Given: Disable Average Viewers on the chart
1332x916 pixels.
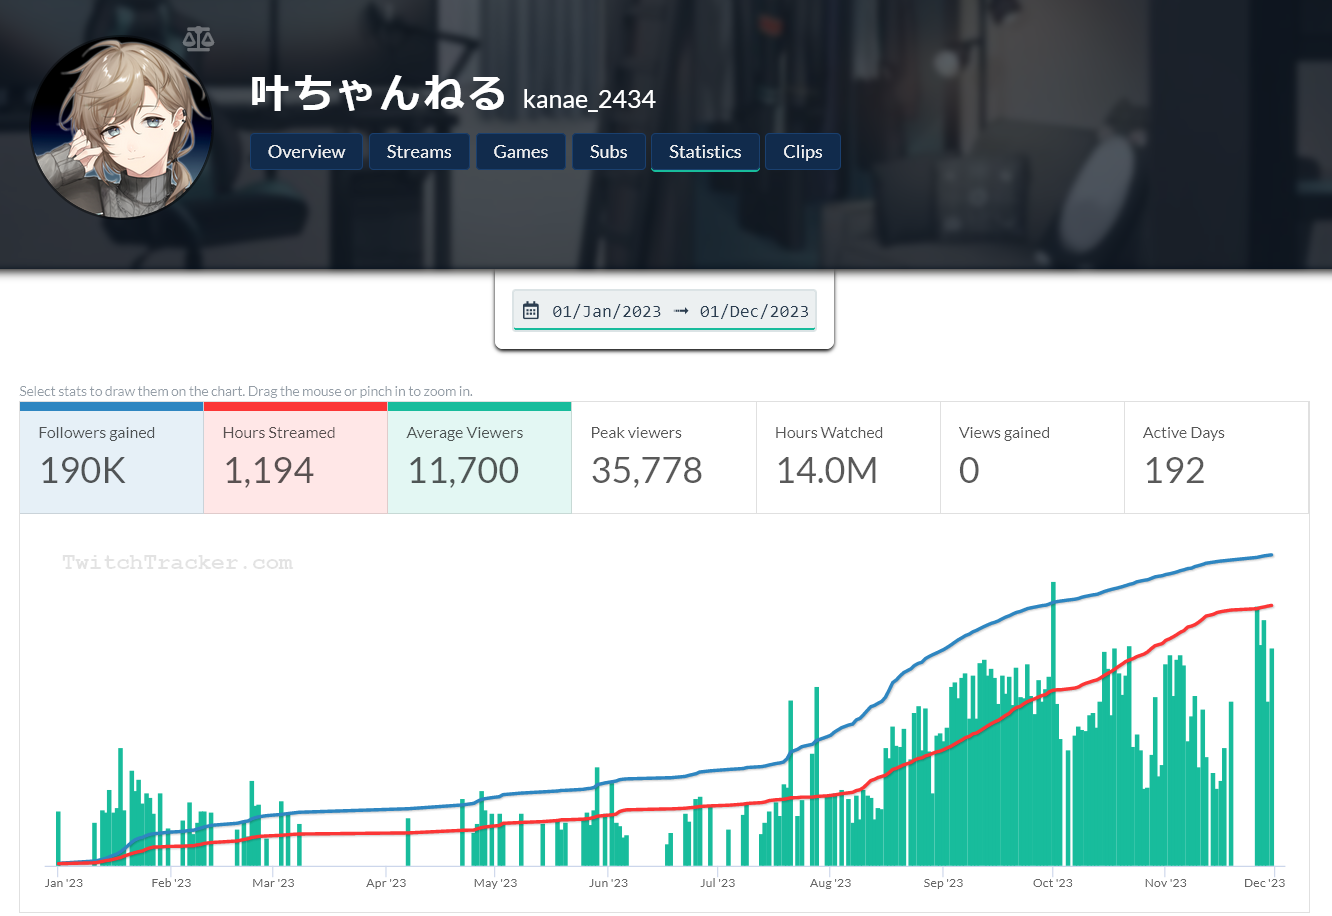Looking at the screenshot, I should pyautogui.click(x=479, y=458).
